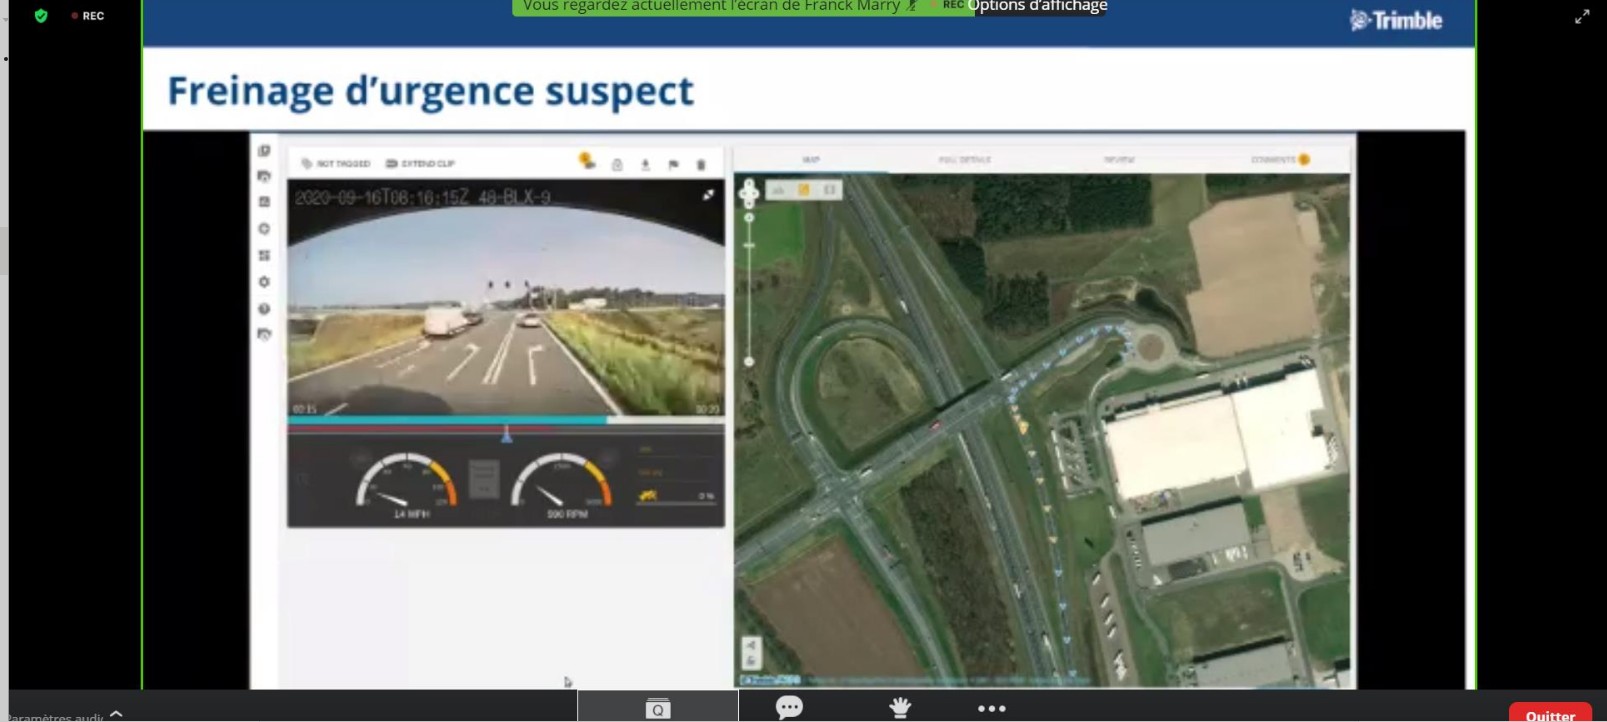Viewport: 1607px width, 722px height.
Task: Expand audio settings caret arrow
Action: (116, 713)
